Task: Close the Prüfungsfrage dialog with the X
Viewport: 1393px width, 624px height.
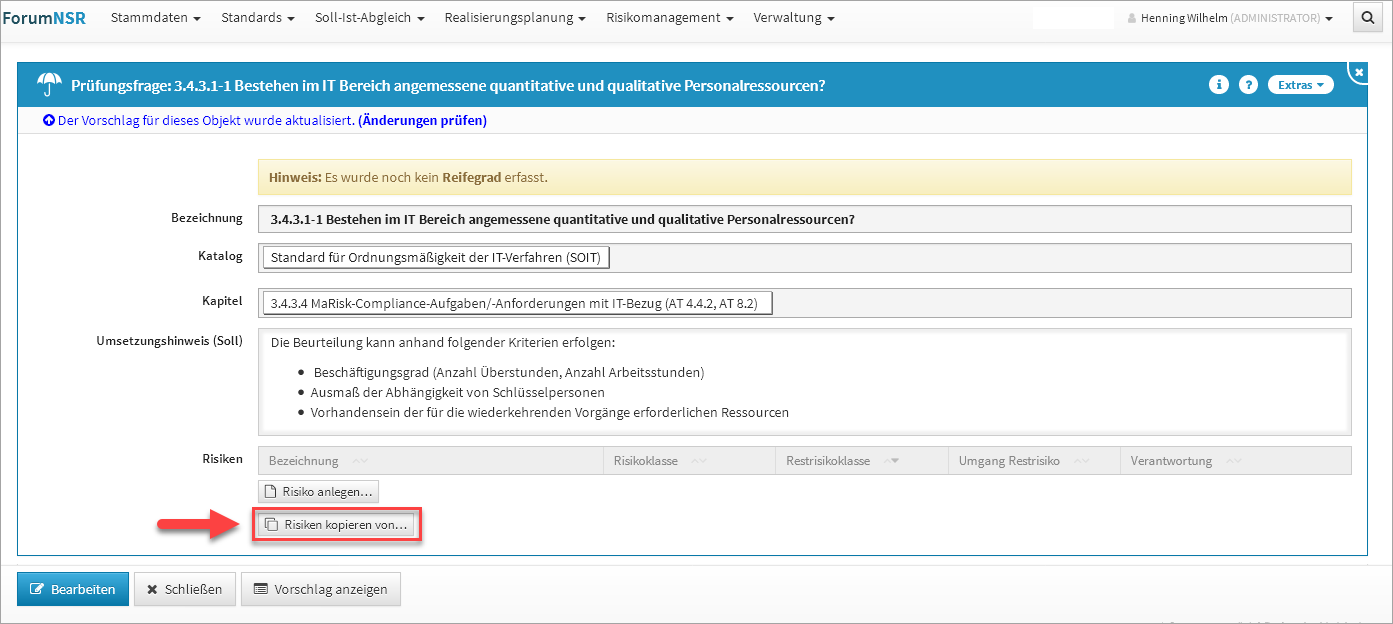Action: pos(1359,72)
